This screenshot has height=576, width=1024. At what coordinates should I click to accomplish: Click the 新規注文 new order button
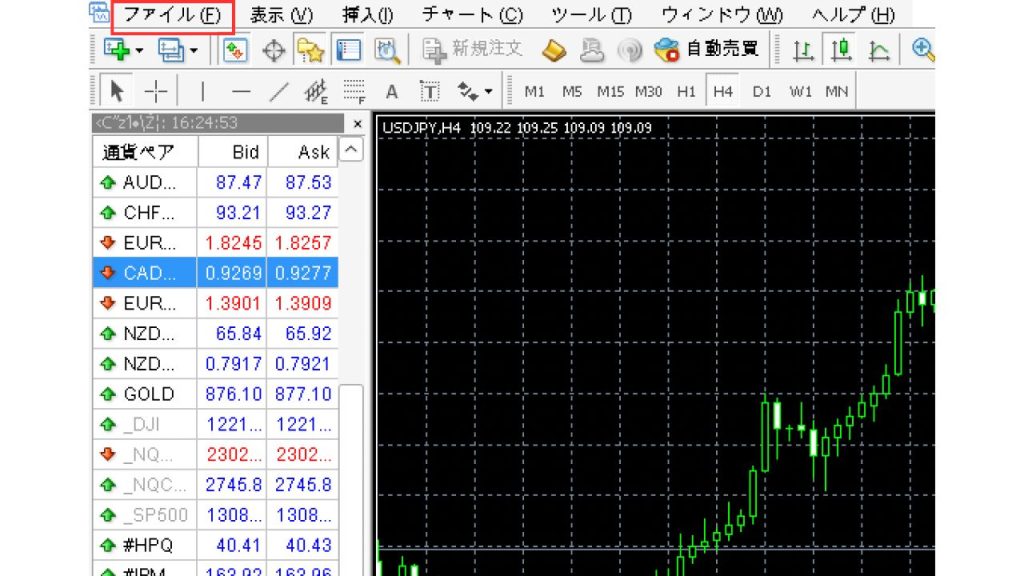click(473, 49)
